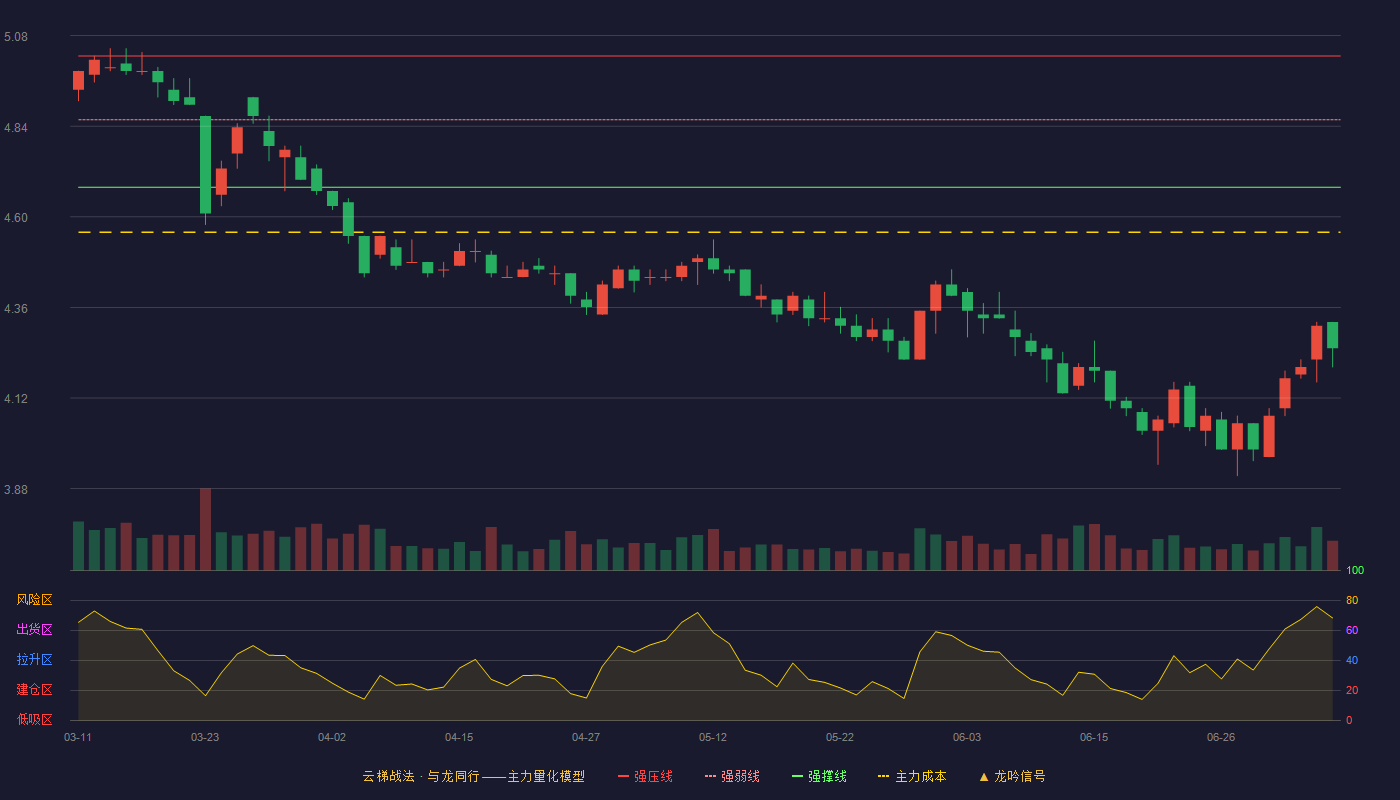Click the 4.84 price axis label
The height and width of the screenshot is (800, 1400).
(x=16, y=128)
